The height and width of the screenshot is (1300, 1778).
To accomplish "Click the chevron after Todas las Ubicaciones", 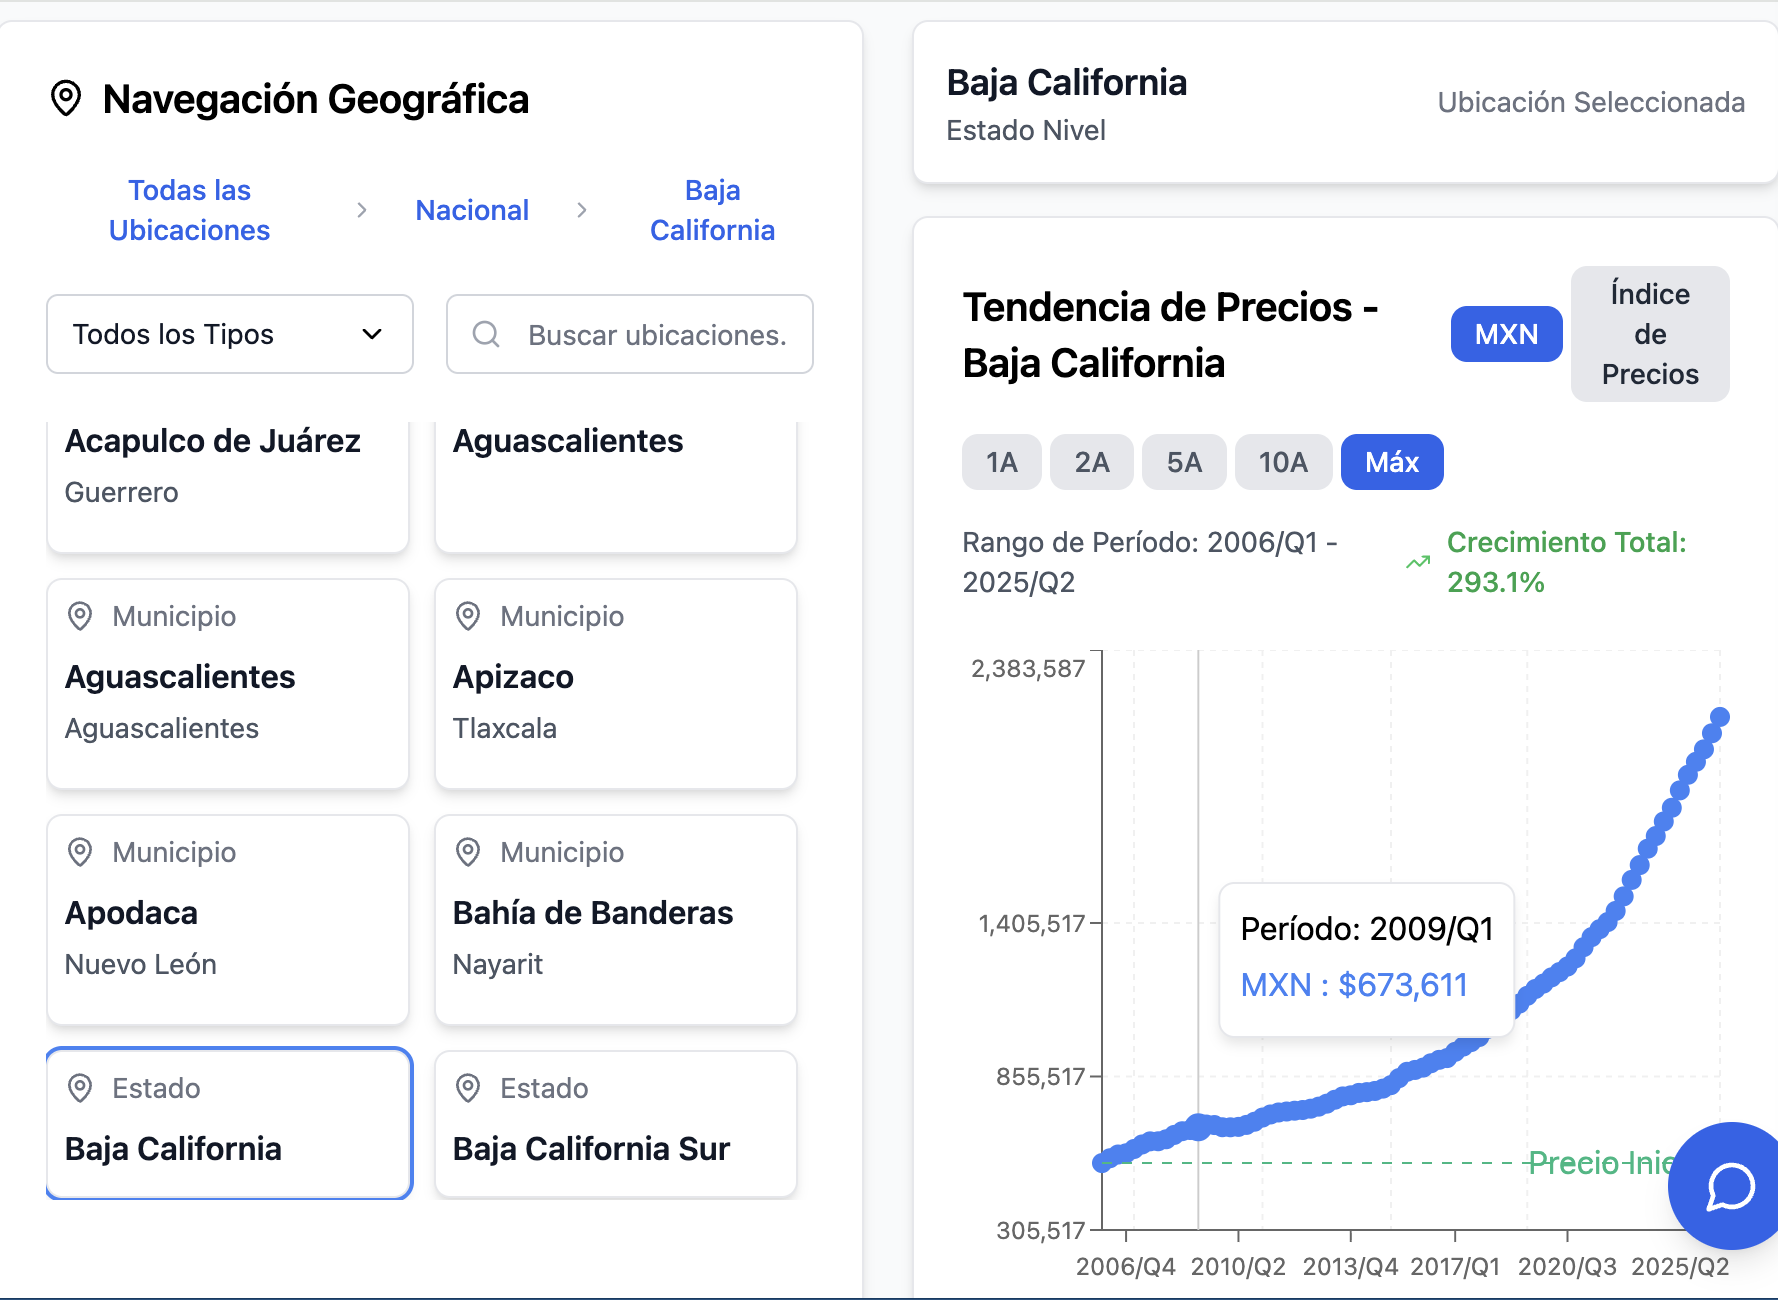I will click(360, 210).
